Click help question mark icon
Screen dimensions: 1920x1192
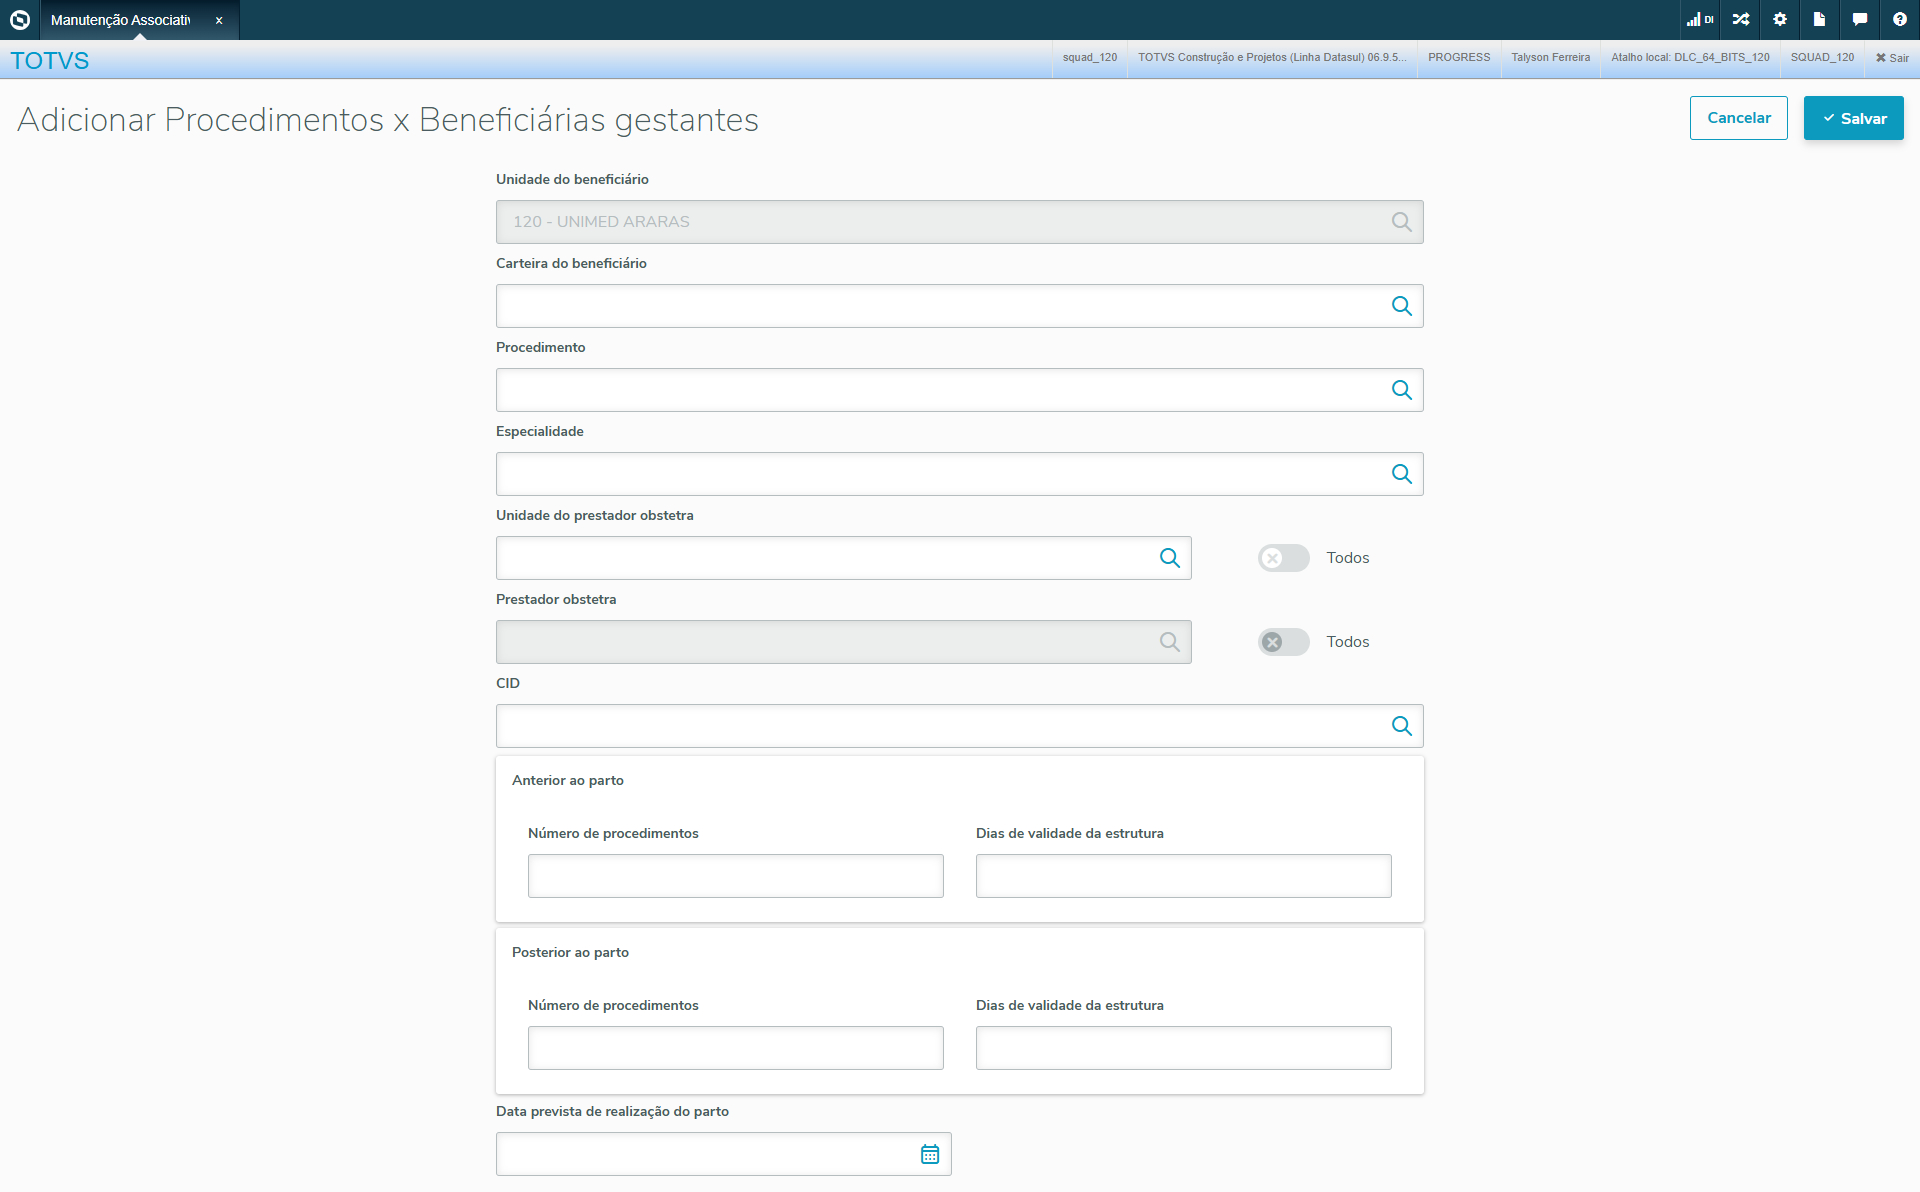tap(1899, 19)
